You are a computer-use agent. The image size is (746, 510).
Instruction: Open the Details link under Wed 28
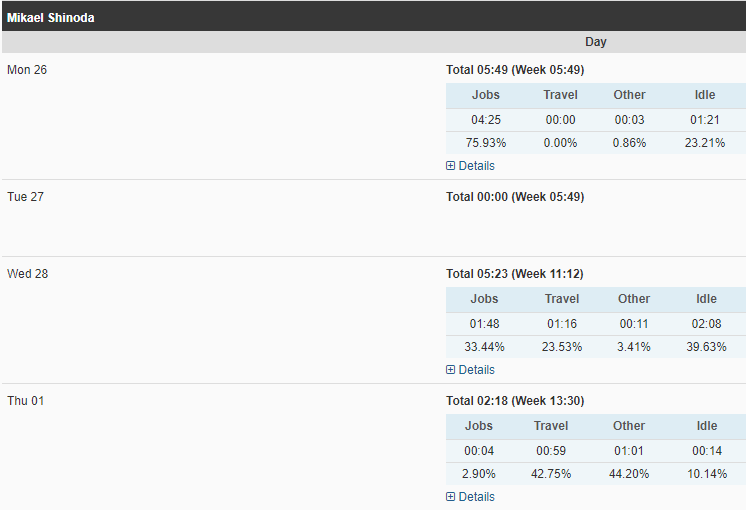(476, 370)
